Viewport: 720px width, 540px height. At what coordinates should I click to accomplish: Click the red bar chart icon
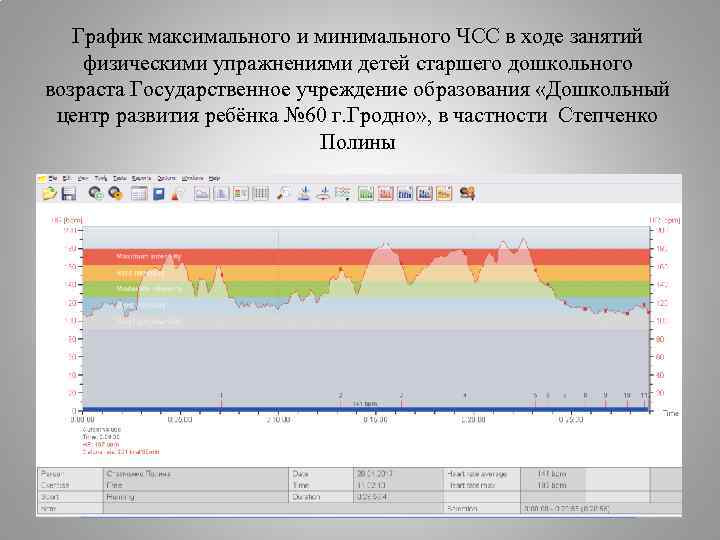(x=385, y=193)
